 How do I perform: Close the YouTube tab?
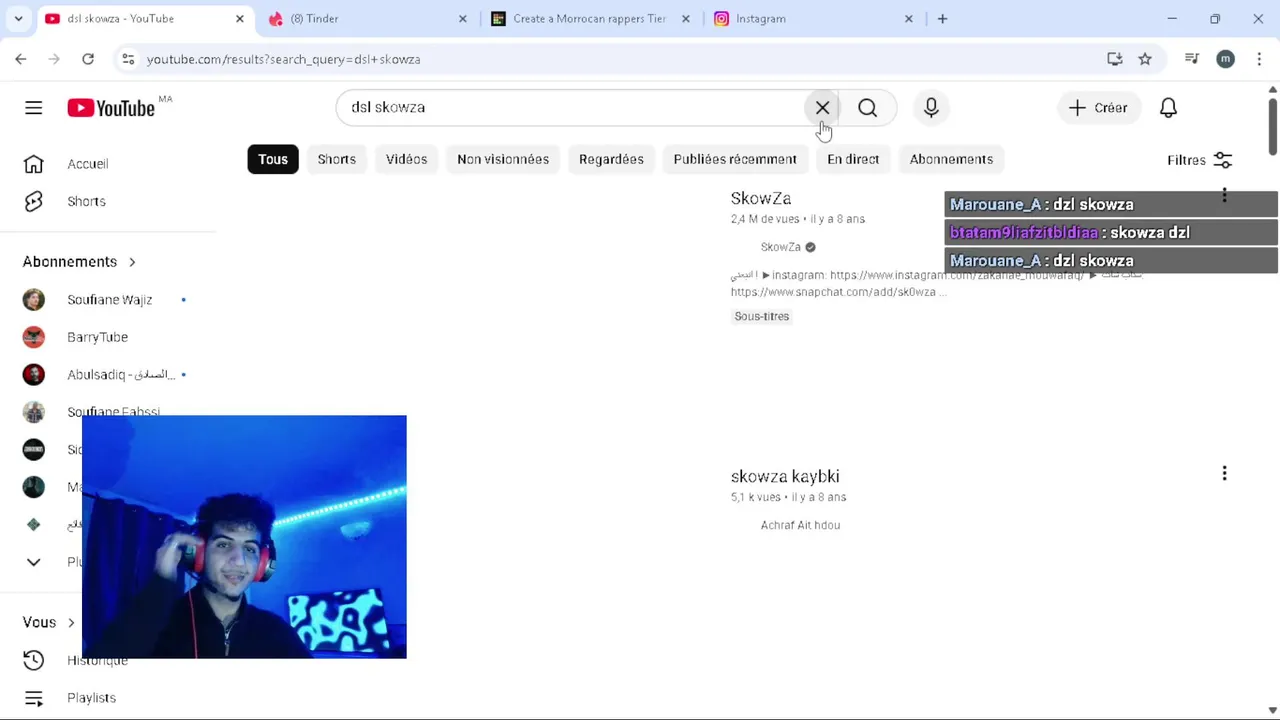pos(239,19)
